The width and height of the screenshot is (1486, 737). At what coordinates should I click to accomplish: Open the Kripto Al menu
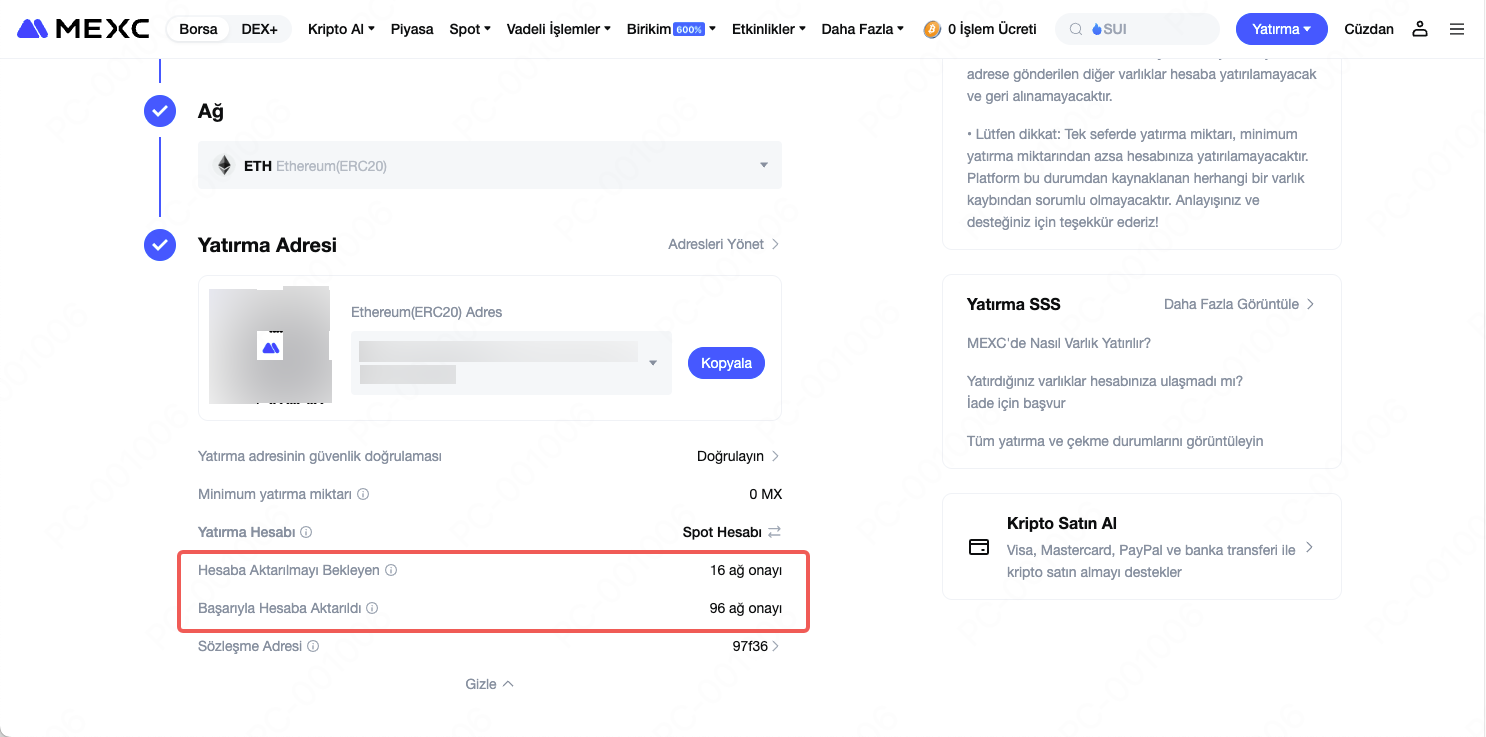[341, 29]
